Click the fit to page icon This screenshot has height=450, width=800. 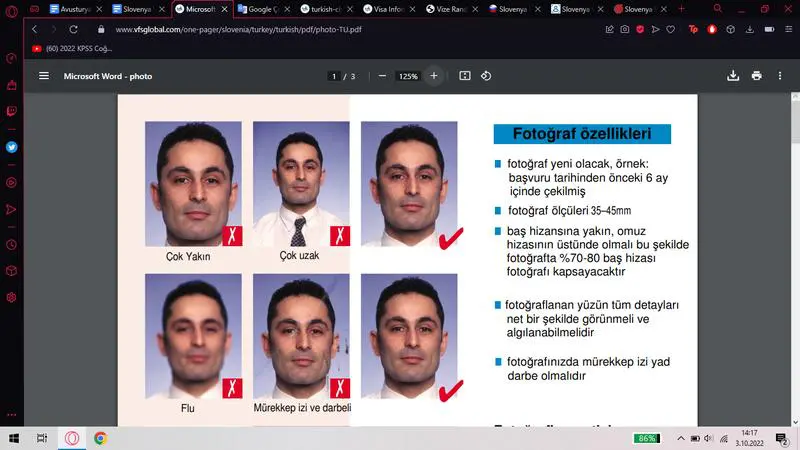[465, 76]
